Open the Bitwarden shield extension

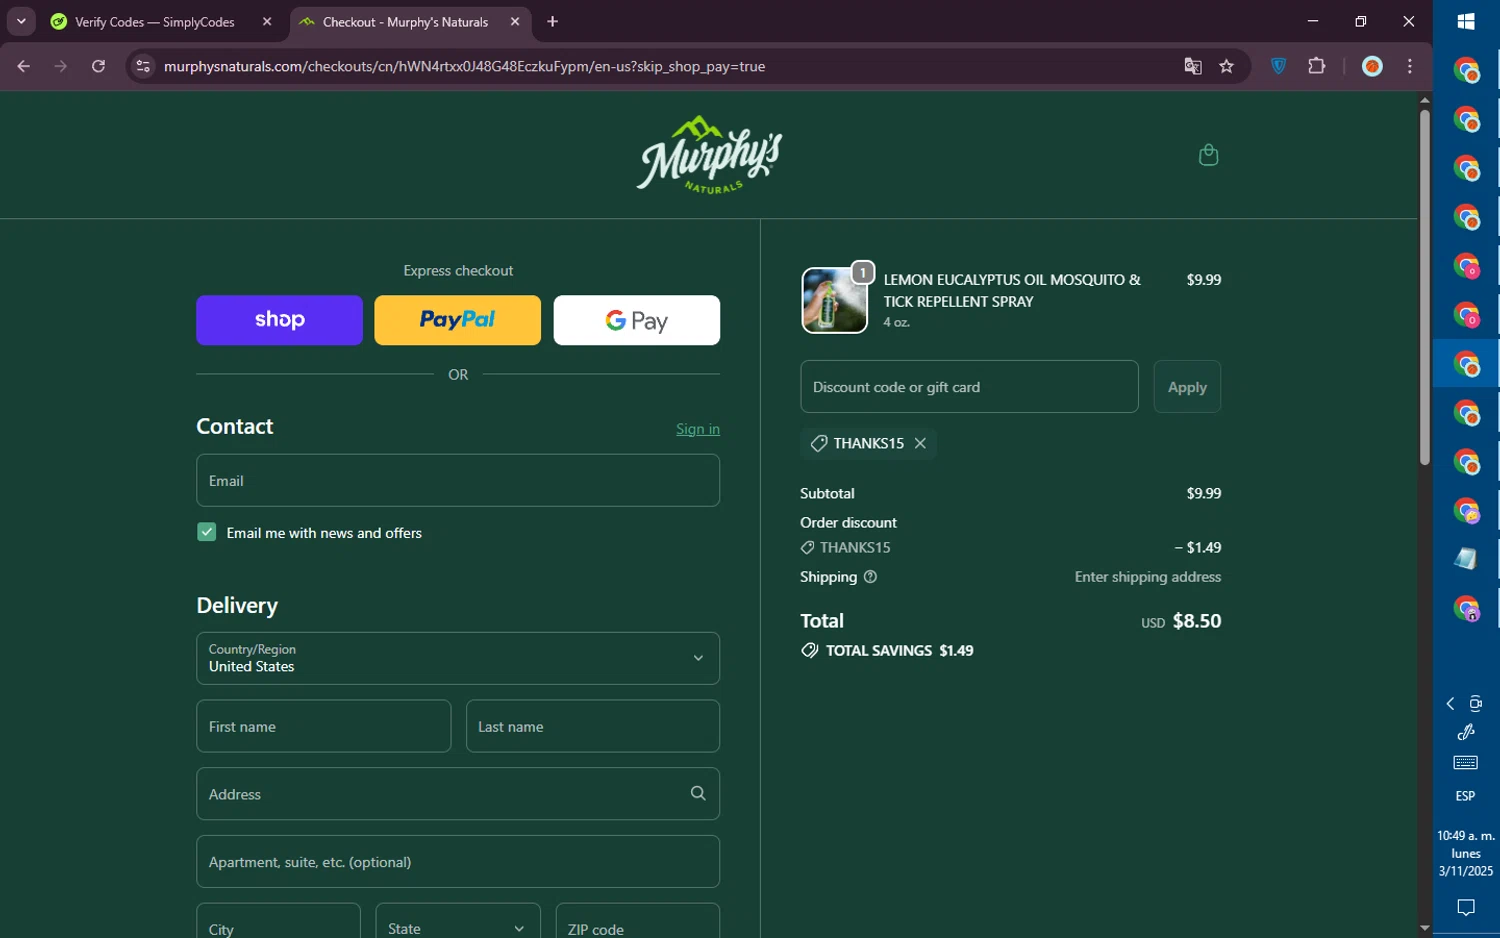pos(1278,66)
